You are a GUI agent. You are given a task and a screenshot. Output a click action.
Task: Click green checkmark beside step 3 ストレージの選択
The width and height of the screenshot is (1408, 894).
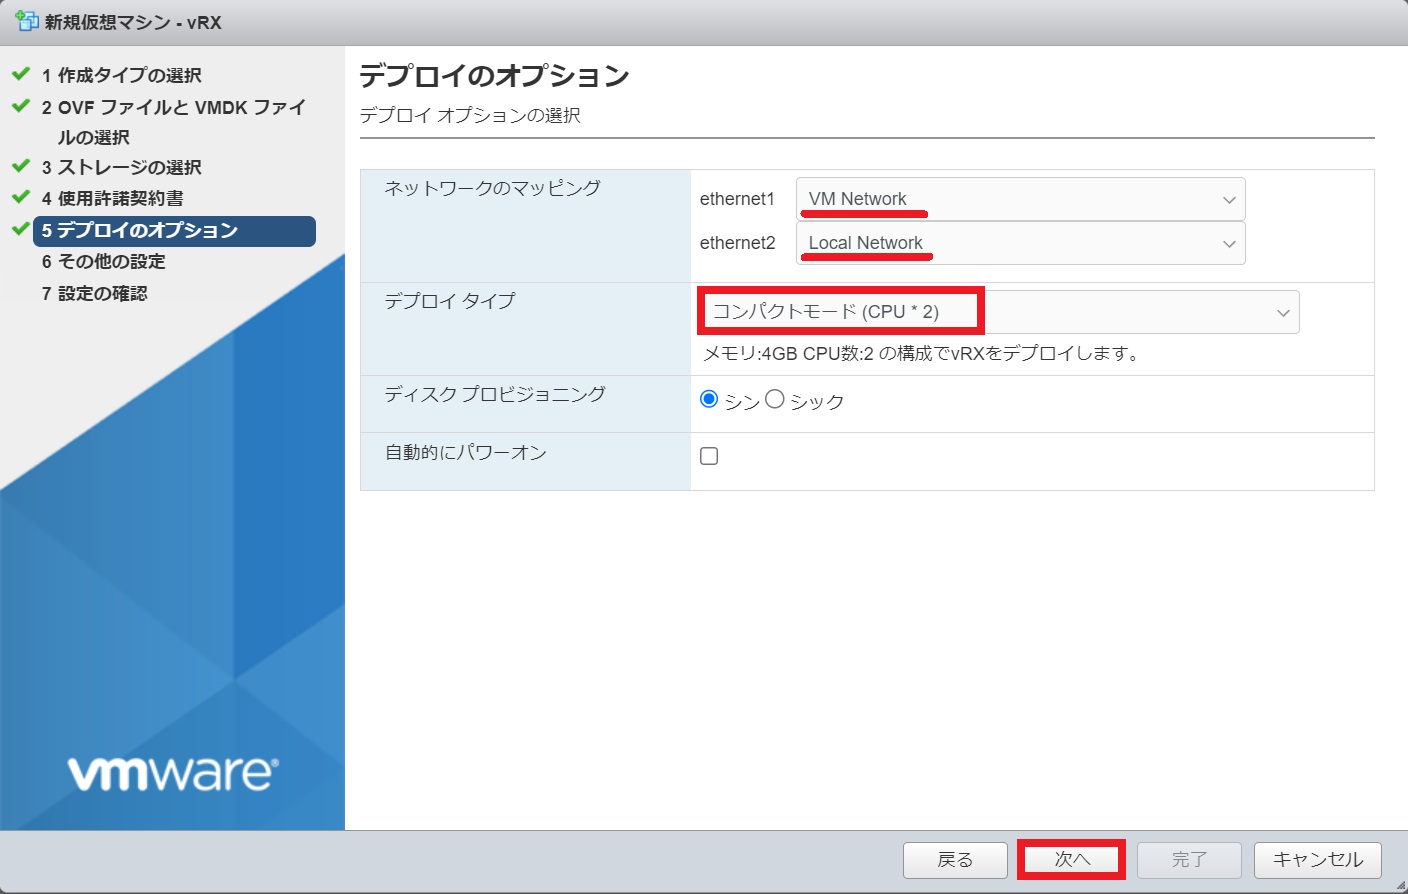tap(20, 166)
